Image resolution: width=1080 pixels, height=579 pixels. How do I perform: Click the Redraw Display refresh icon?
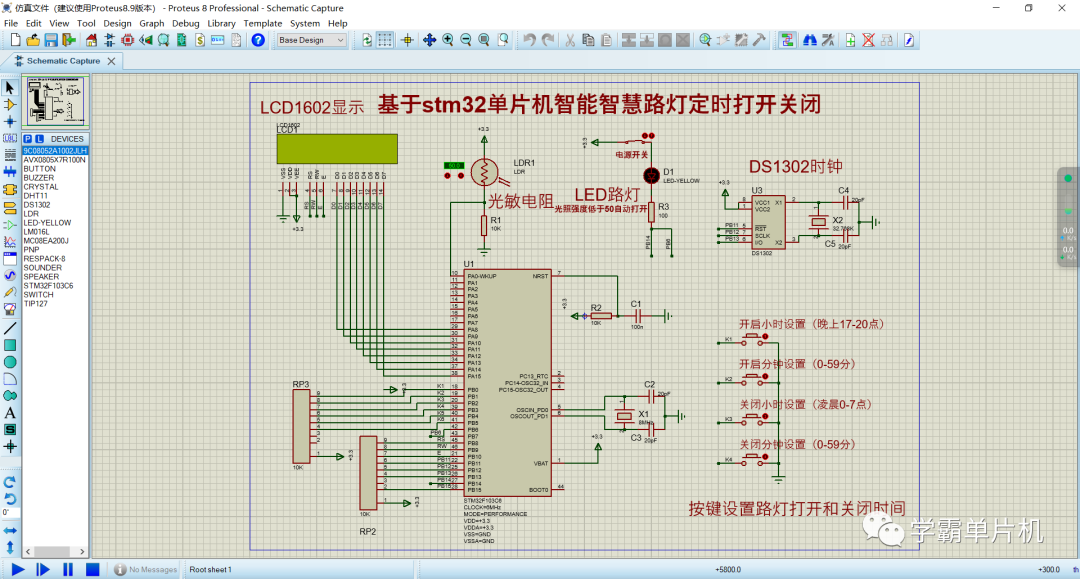point(367,40)
